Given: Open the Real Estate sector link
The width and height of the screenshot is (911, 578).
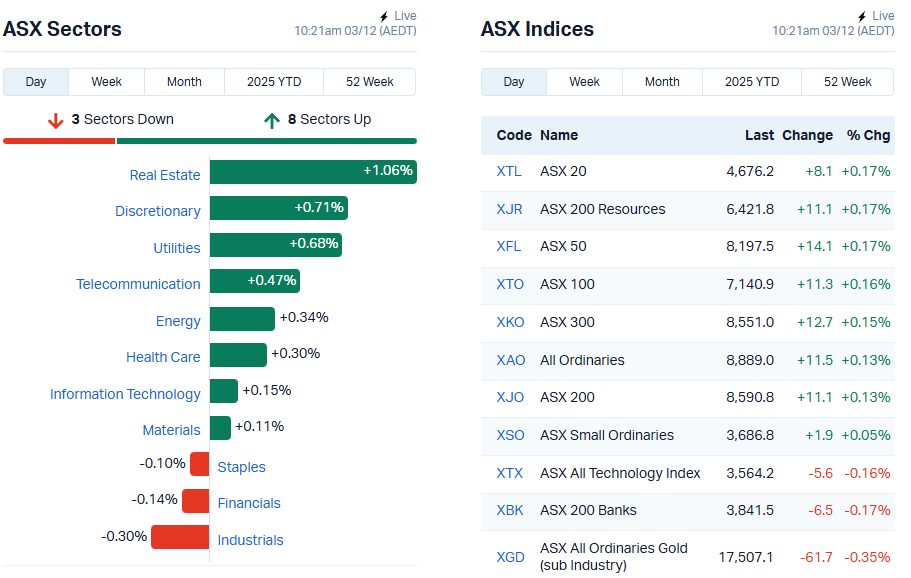Looking at the screenshot, I should (x=165, y=175).
